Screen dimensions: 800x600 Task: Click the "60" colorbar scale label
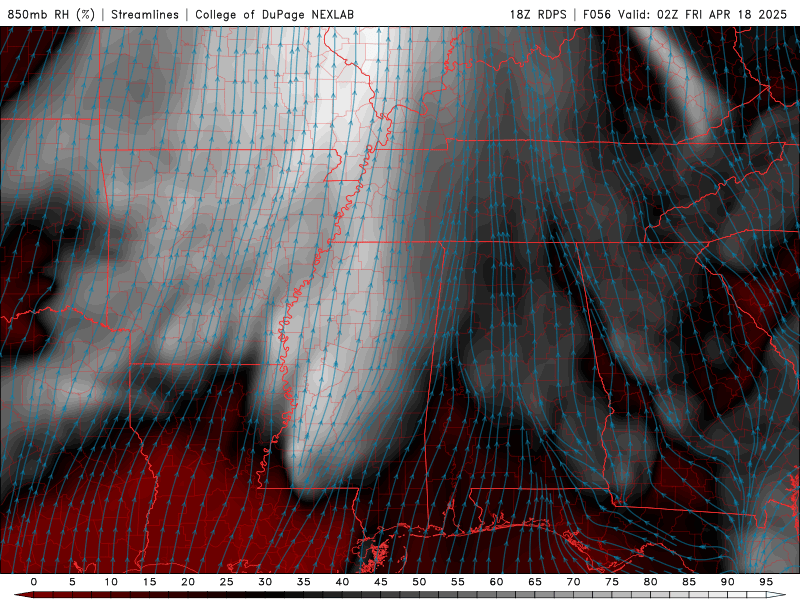tap(496, 582)
